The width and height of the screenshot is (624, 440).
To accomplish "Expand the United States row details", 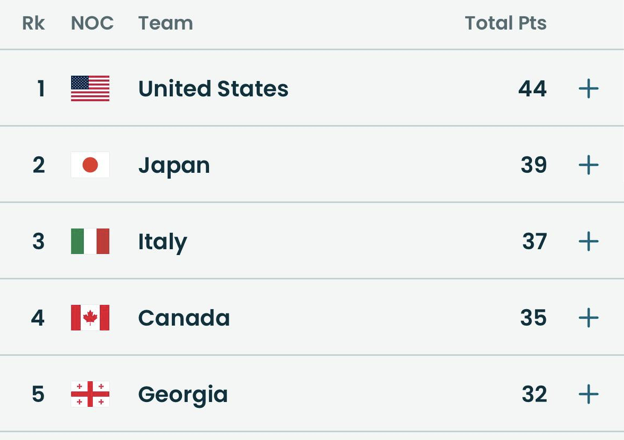I will point(589,88).
